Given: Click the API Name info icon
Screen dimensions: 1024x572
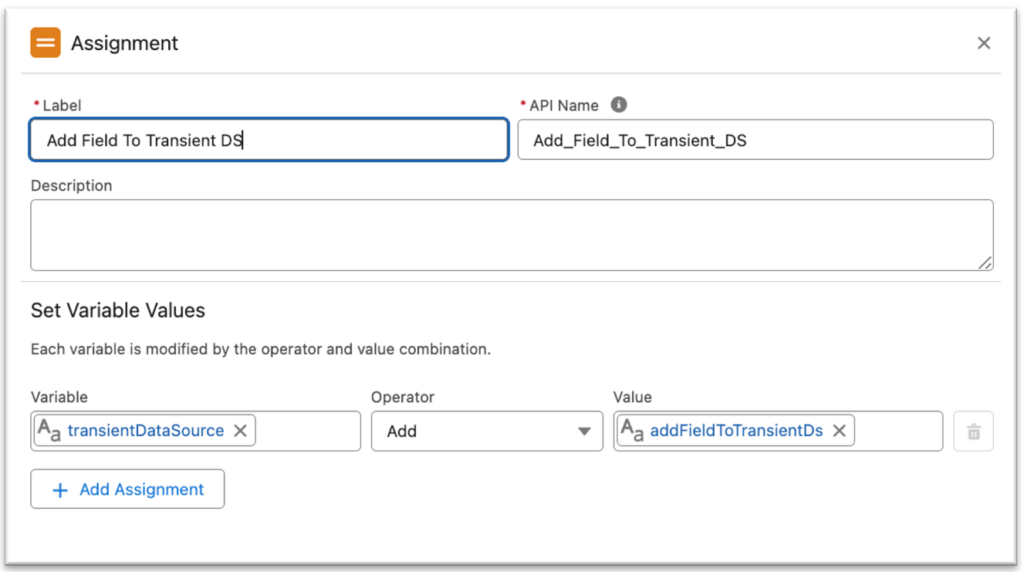Looking at the screenshot, I should click(619, 105).
